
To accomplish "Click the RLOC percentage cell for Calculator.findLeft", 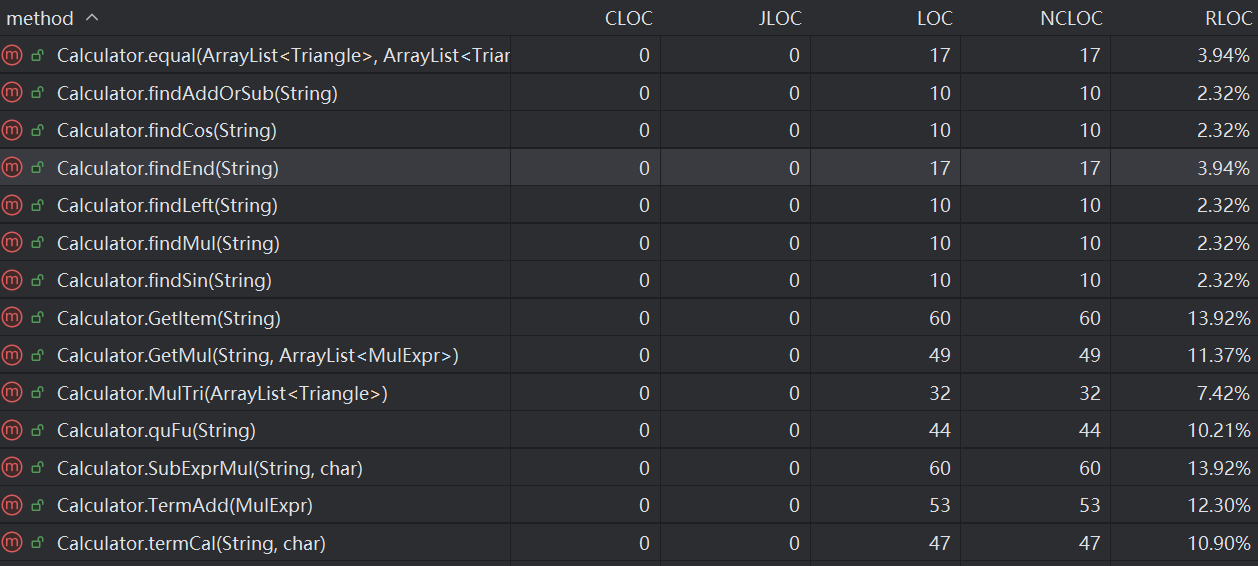I will point(1223,205).
